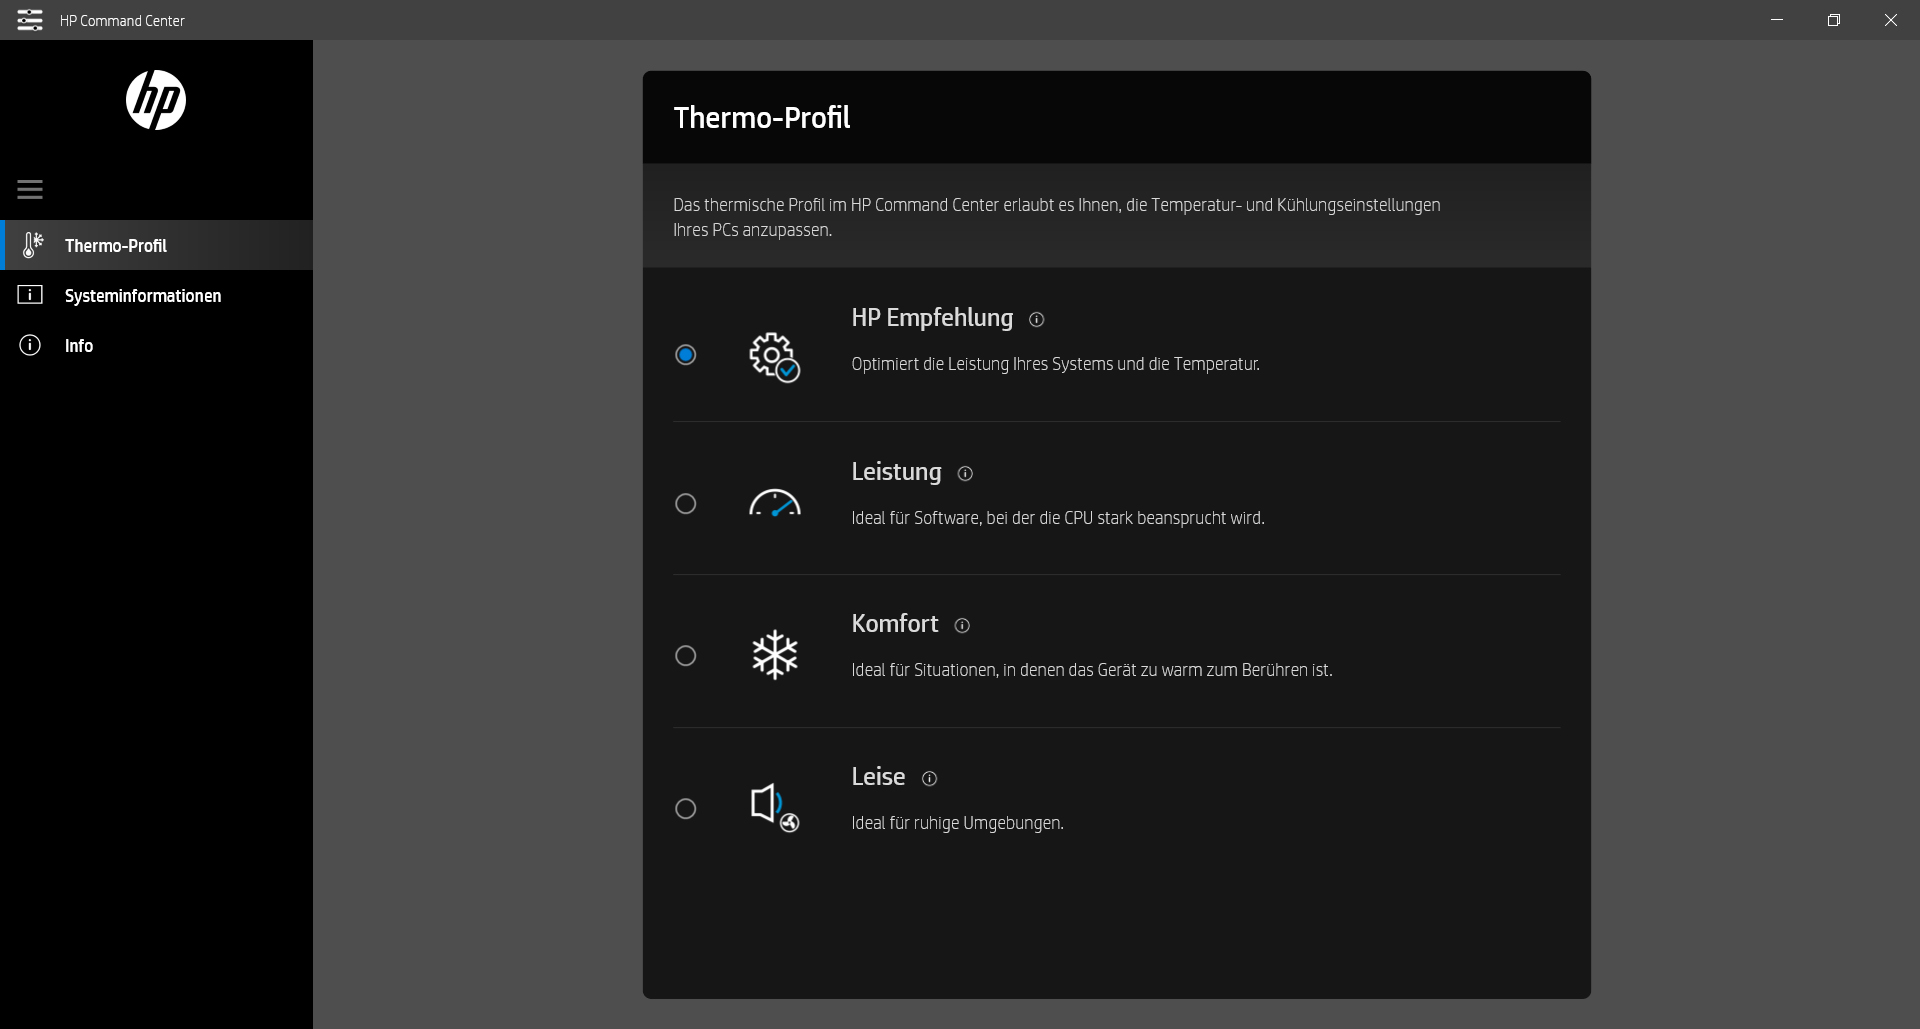This screenshot has height=1029, width=1920.
Task: Click the gear checkmark HP Empfehlung icon
Action: tap(774, 357)
